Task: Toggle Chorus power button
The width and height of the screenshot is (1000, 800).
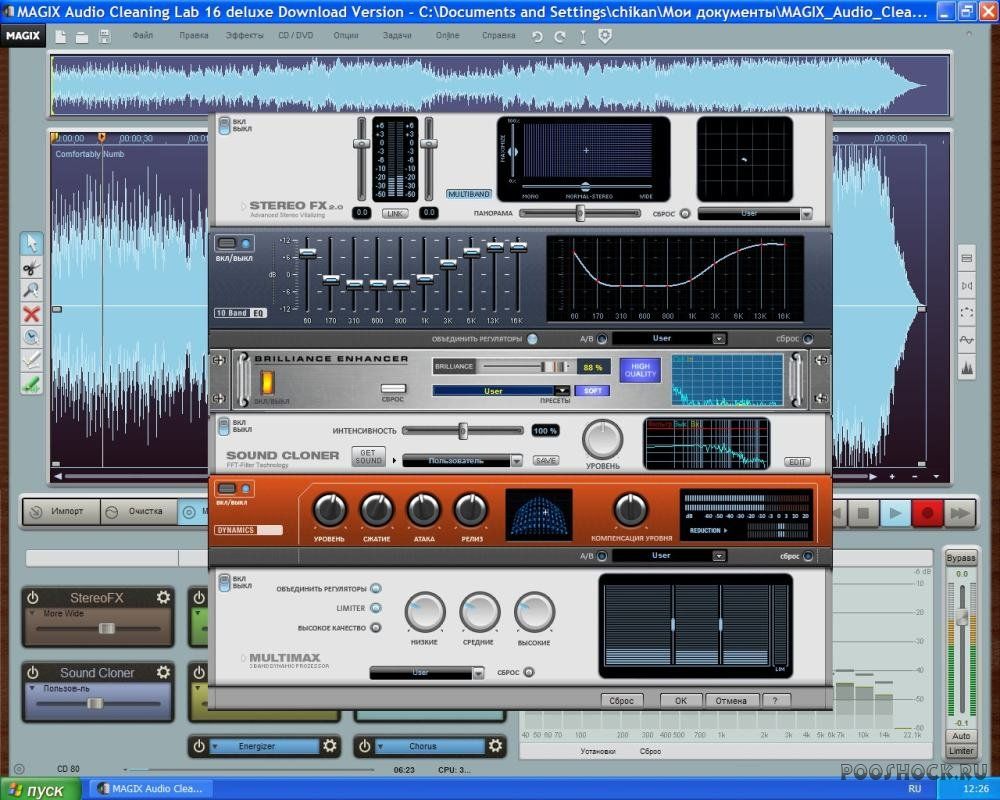Action: [x=364, y=746]
